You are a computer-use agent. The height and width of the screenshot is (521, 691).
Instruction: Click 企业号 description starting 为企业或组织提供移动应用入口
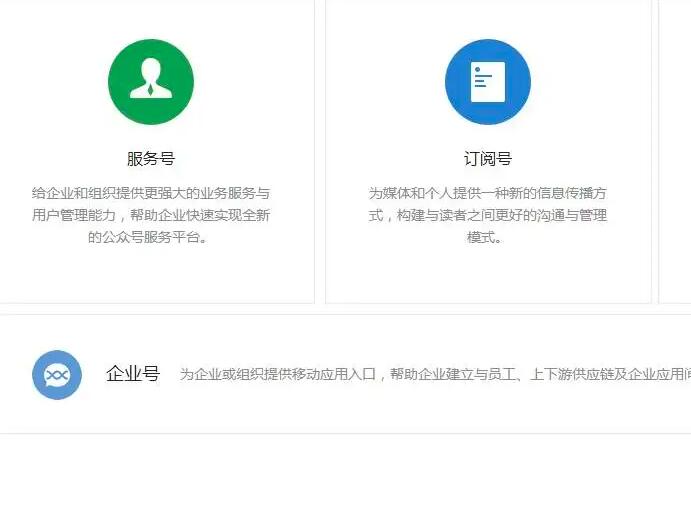click(x=435, y=374)
